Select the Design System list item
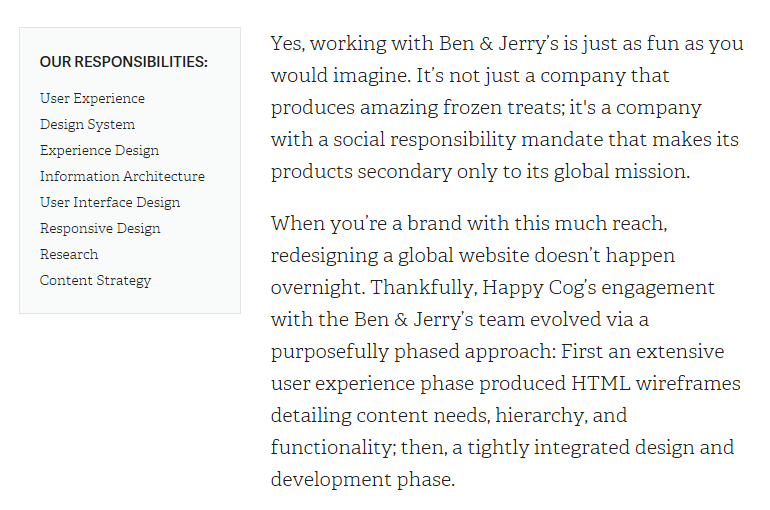Viewport: 770px width, 510px height. point(87,125)
